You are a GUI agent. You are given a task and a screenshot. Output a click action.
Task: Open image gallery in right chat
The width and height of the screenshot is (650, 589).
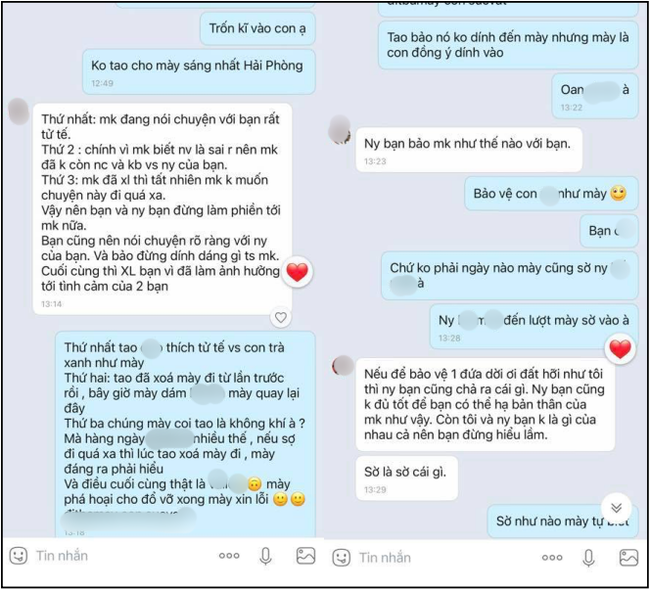tap(628, 558)
